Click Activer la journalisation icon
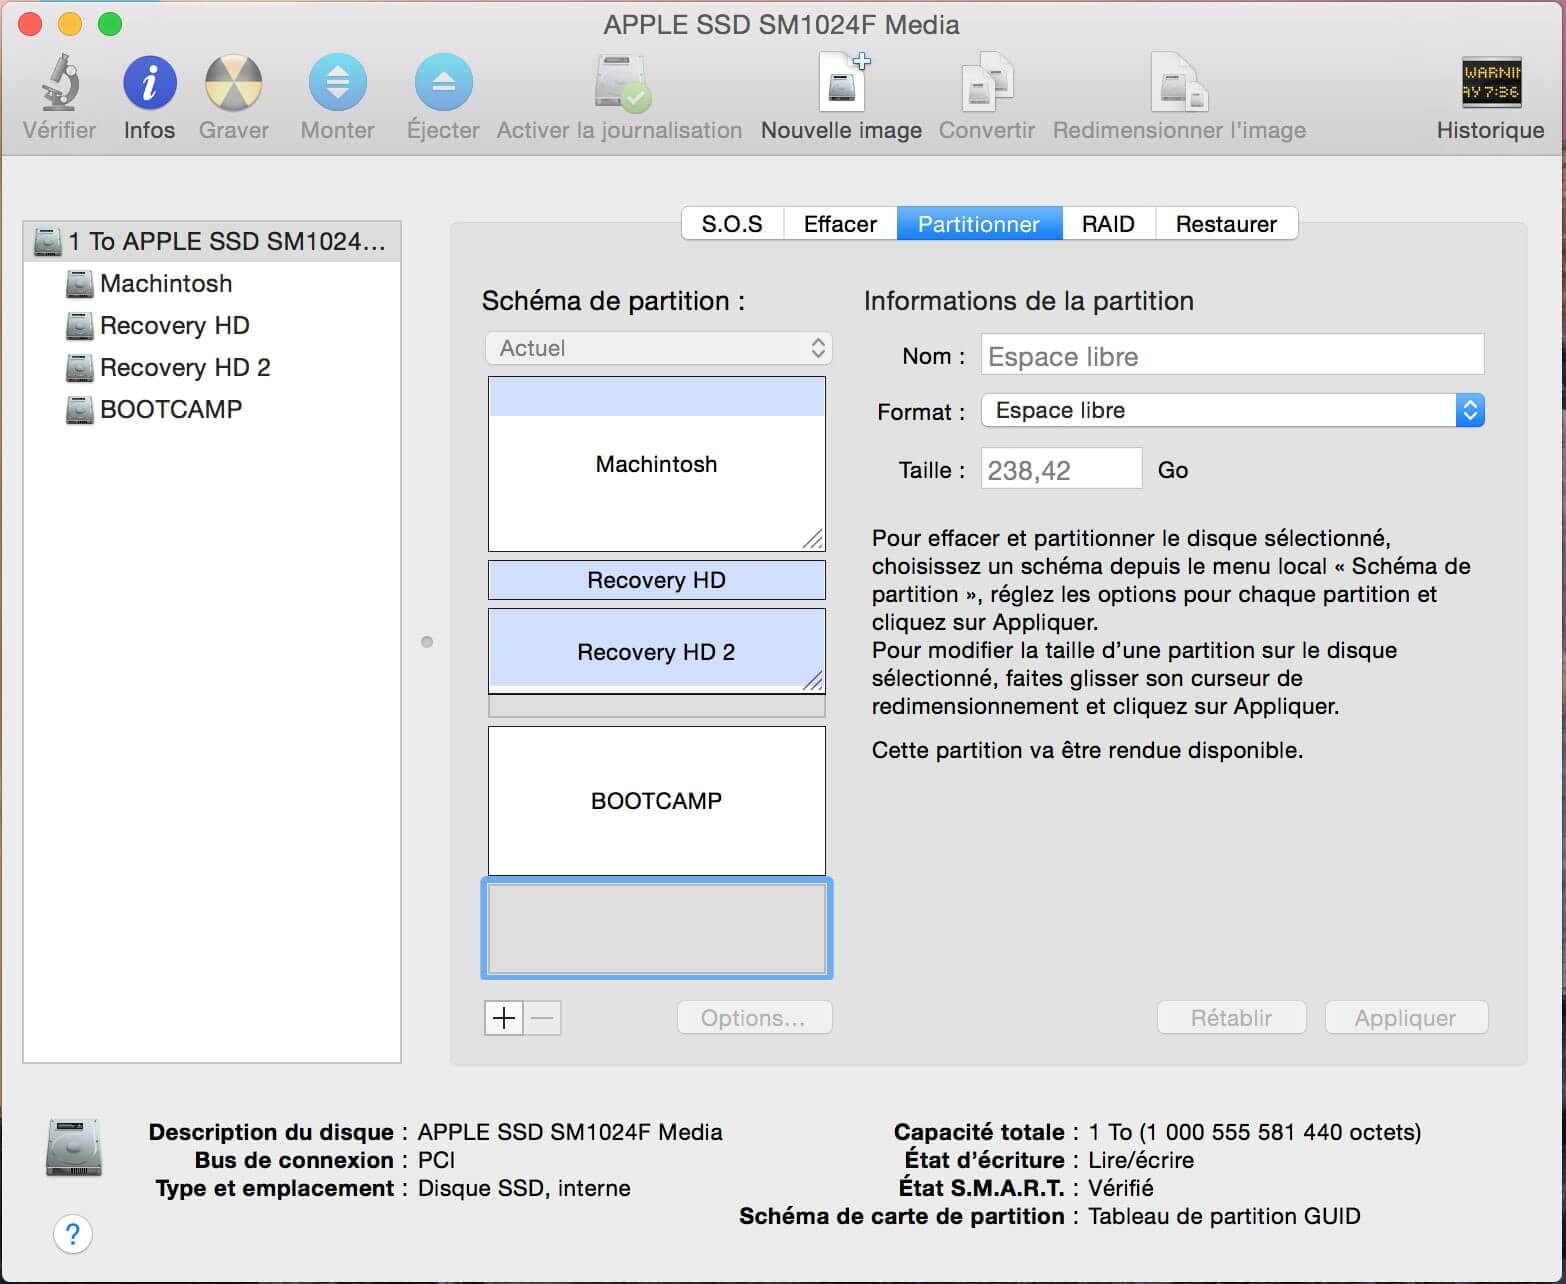This screenshot has width=1566, height=1284. pos(621,82)
